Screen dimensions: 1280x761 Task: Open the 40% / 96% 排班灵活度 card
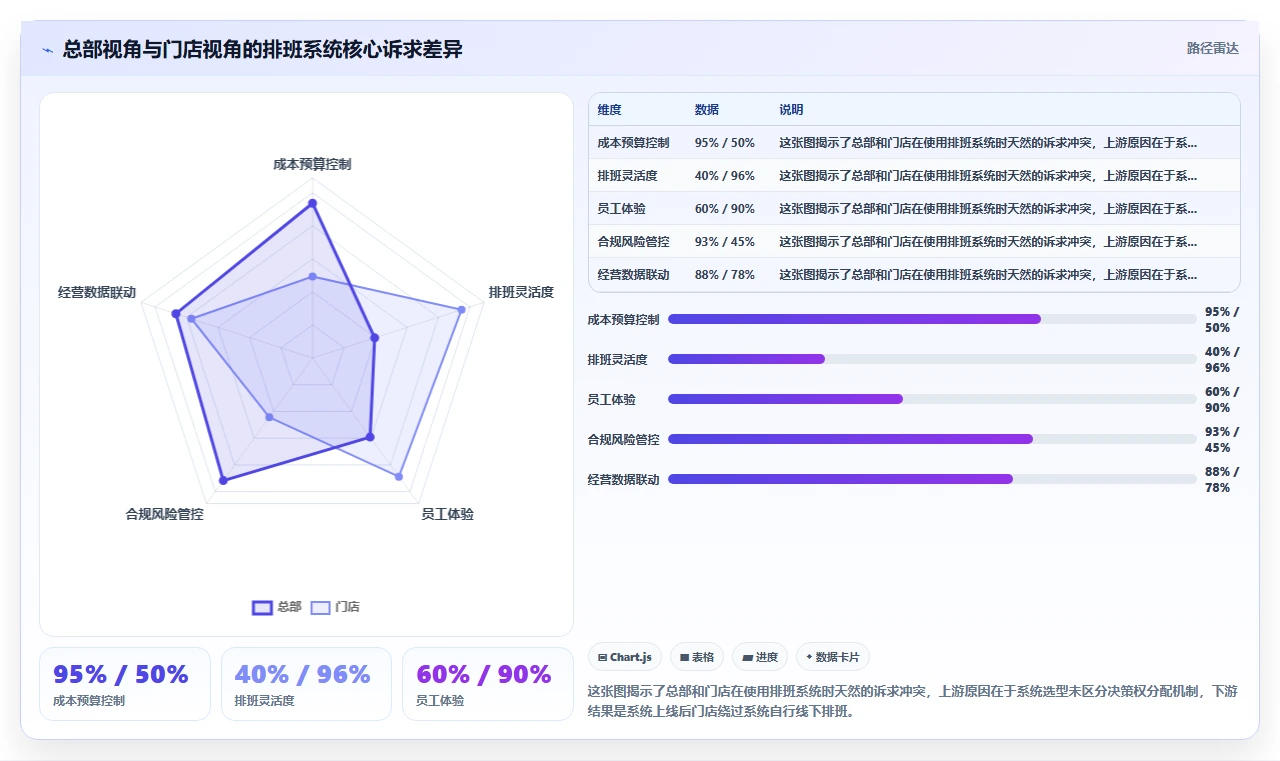(x=306, y=684)
